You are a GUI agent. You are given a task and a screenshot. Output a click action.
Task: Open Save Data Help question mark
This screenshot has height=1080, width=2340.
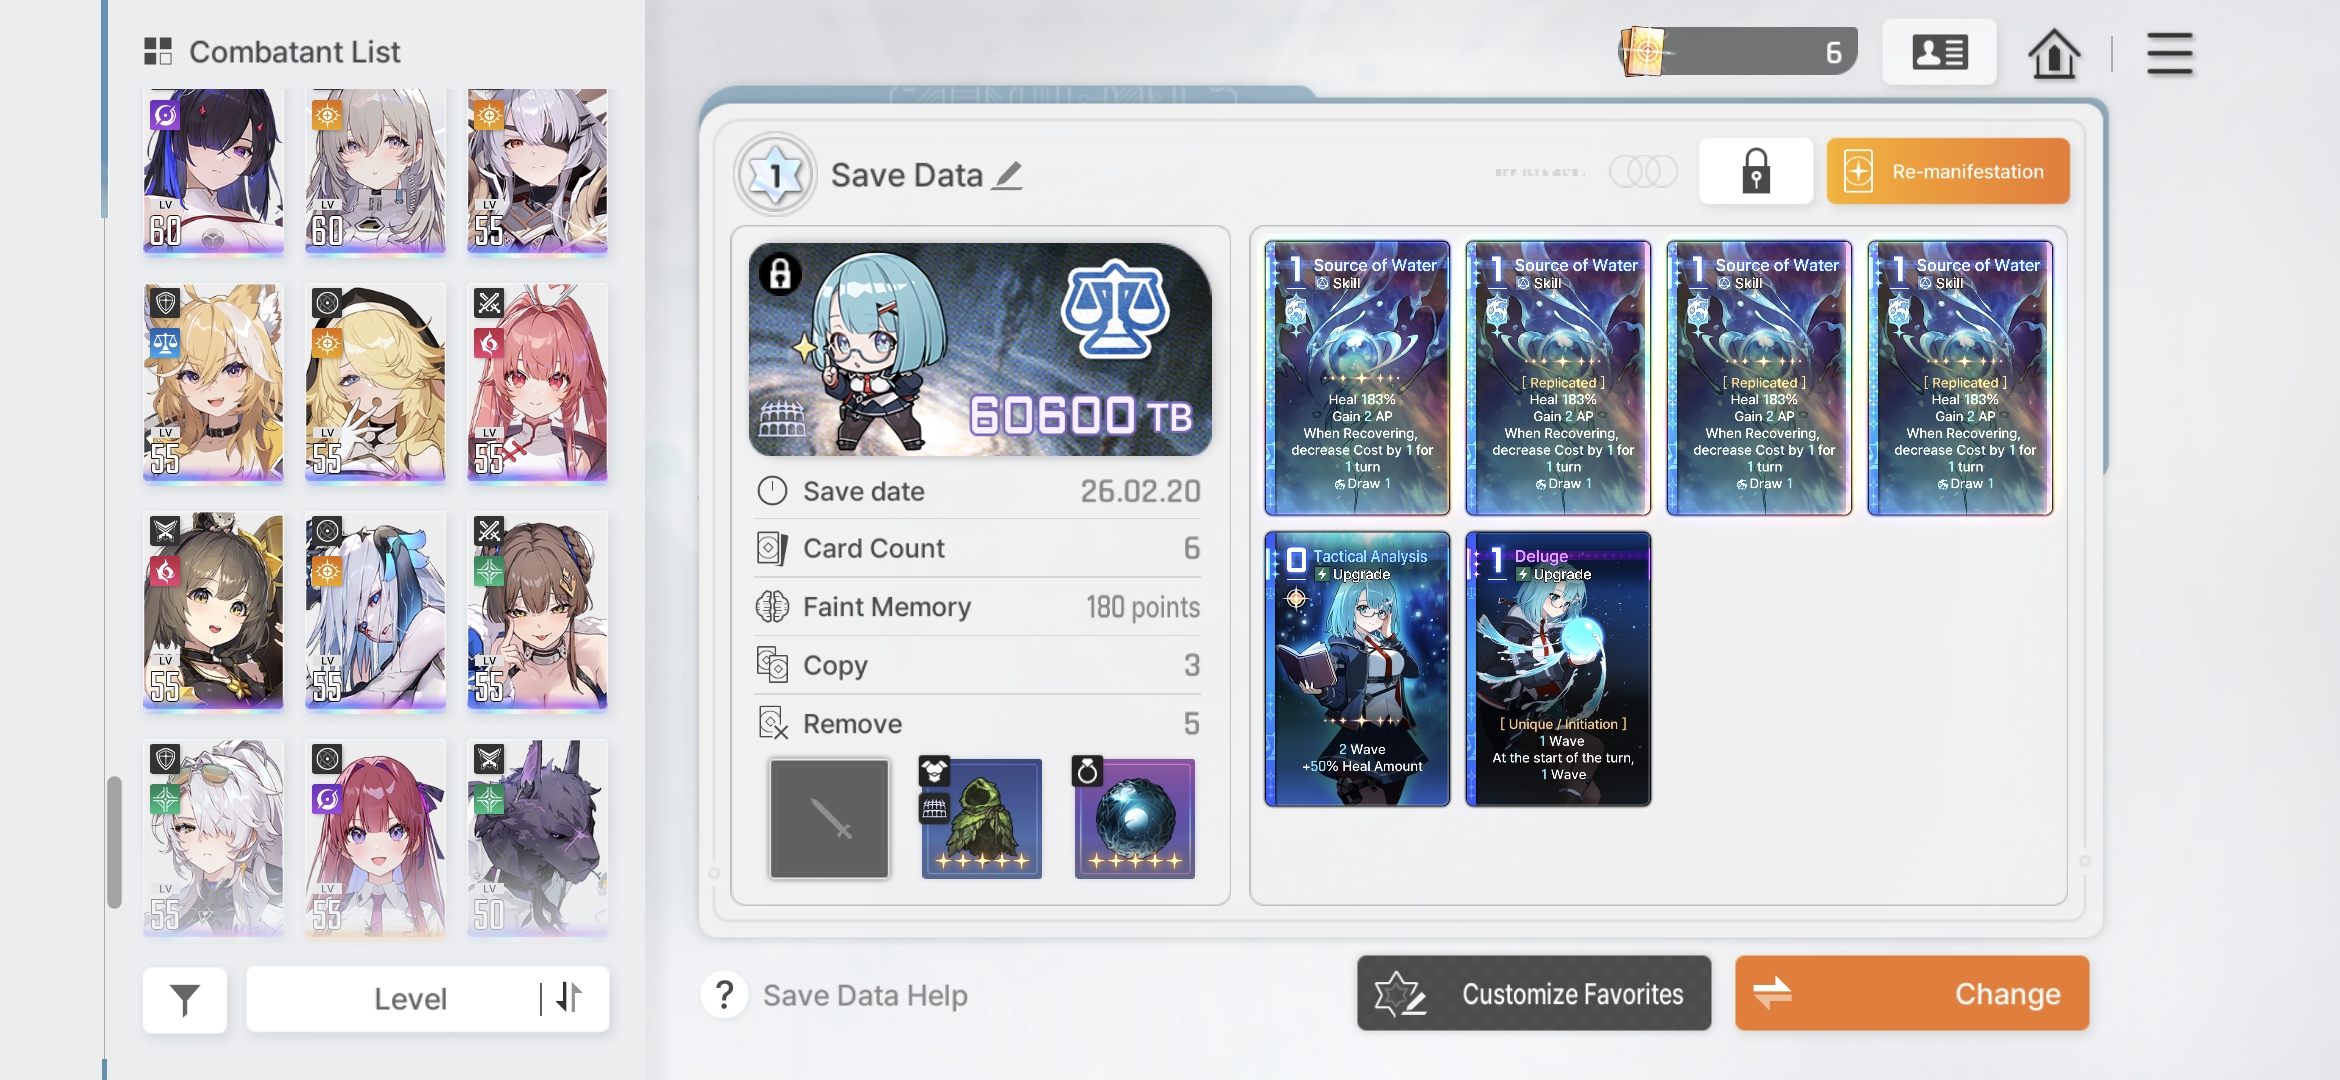click(x=725, y=995)
